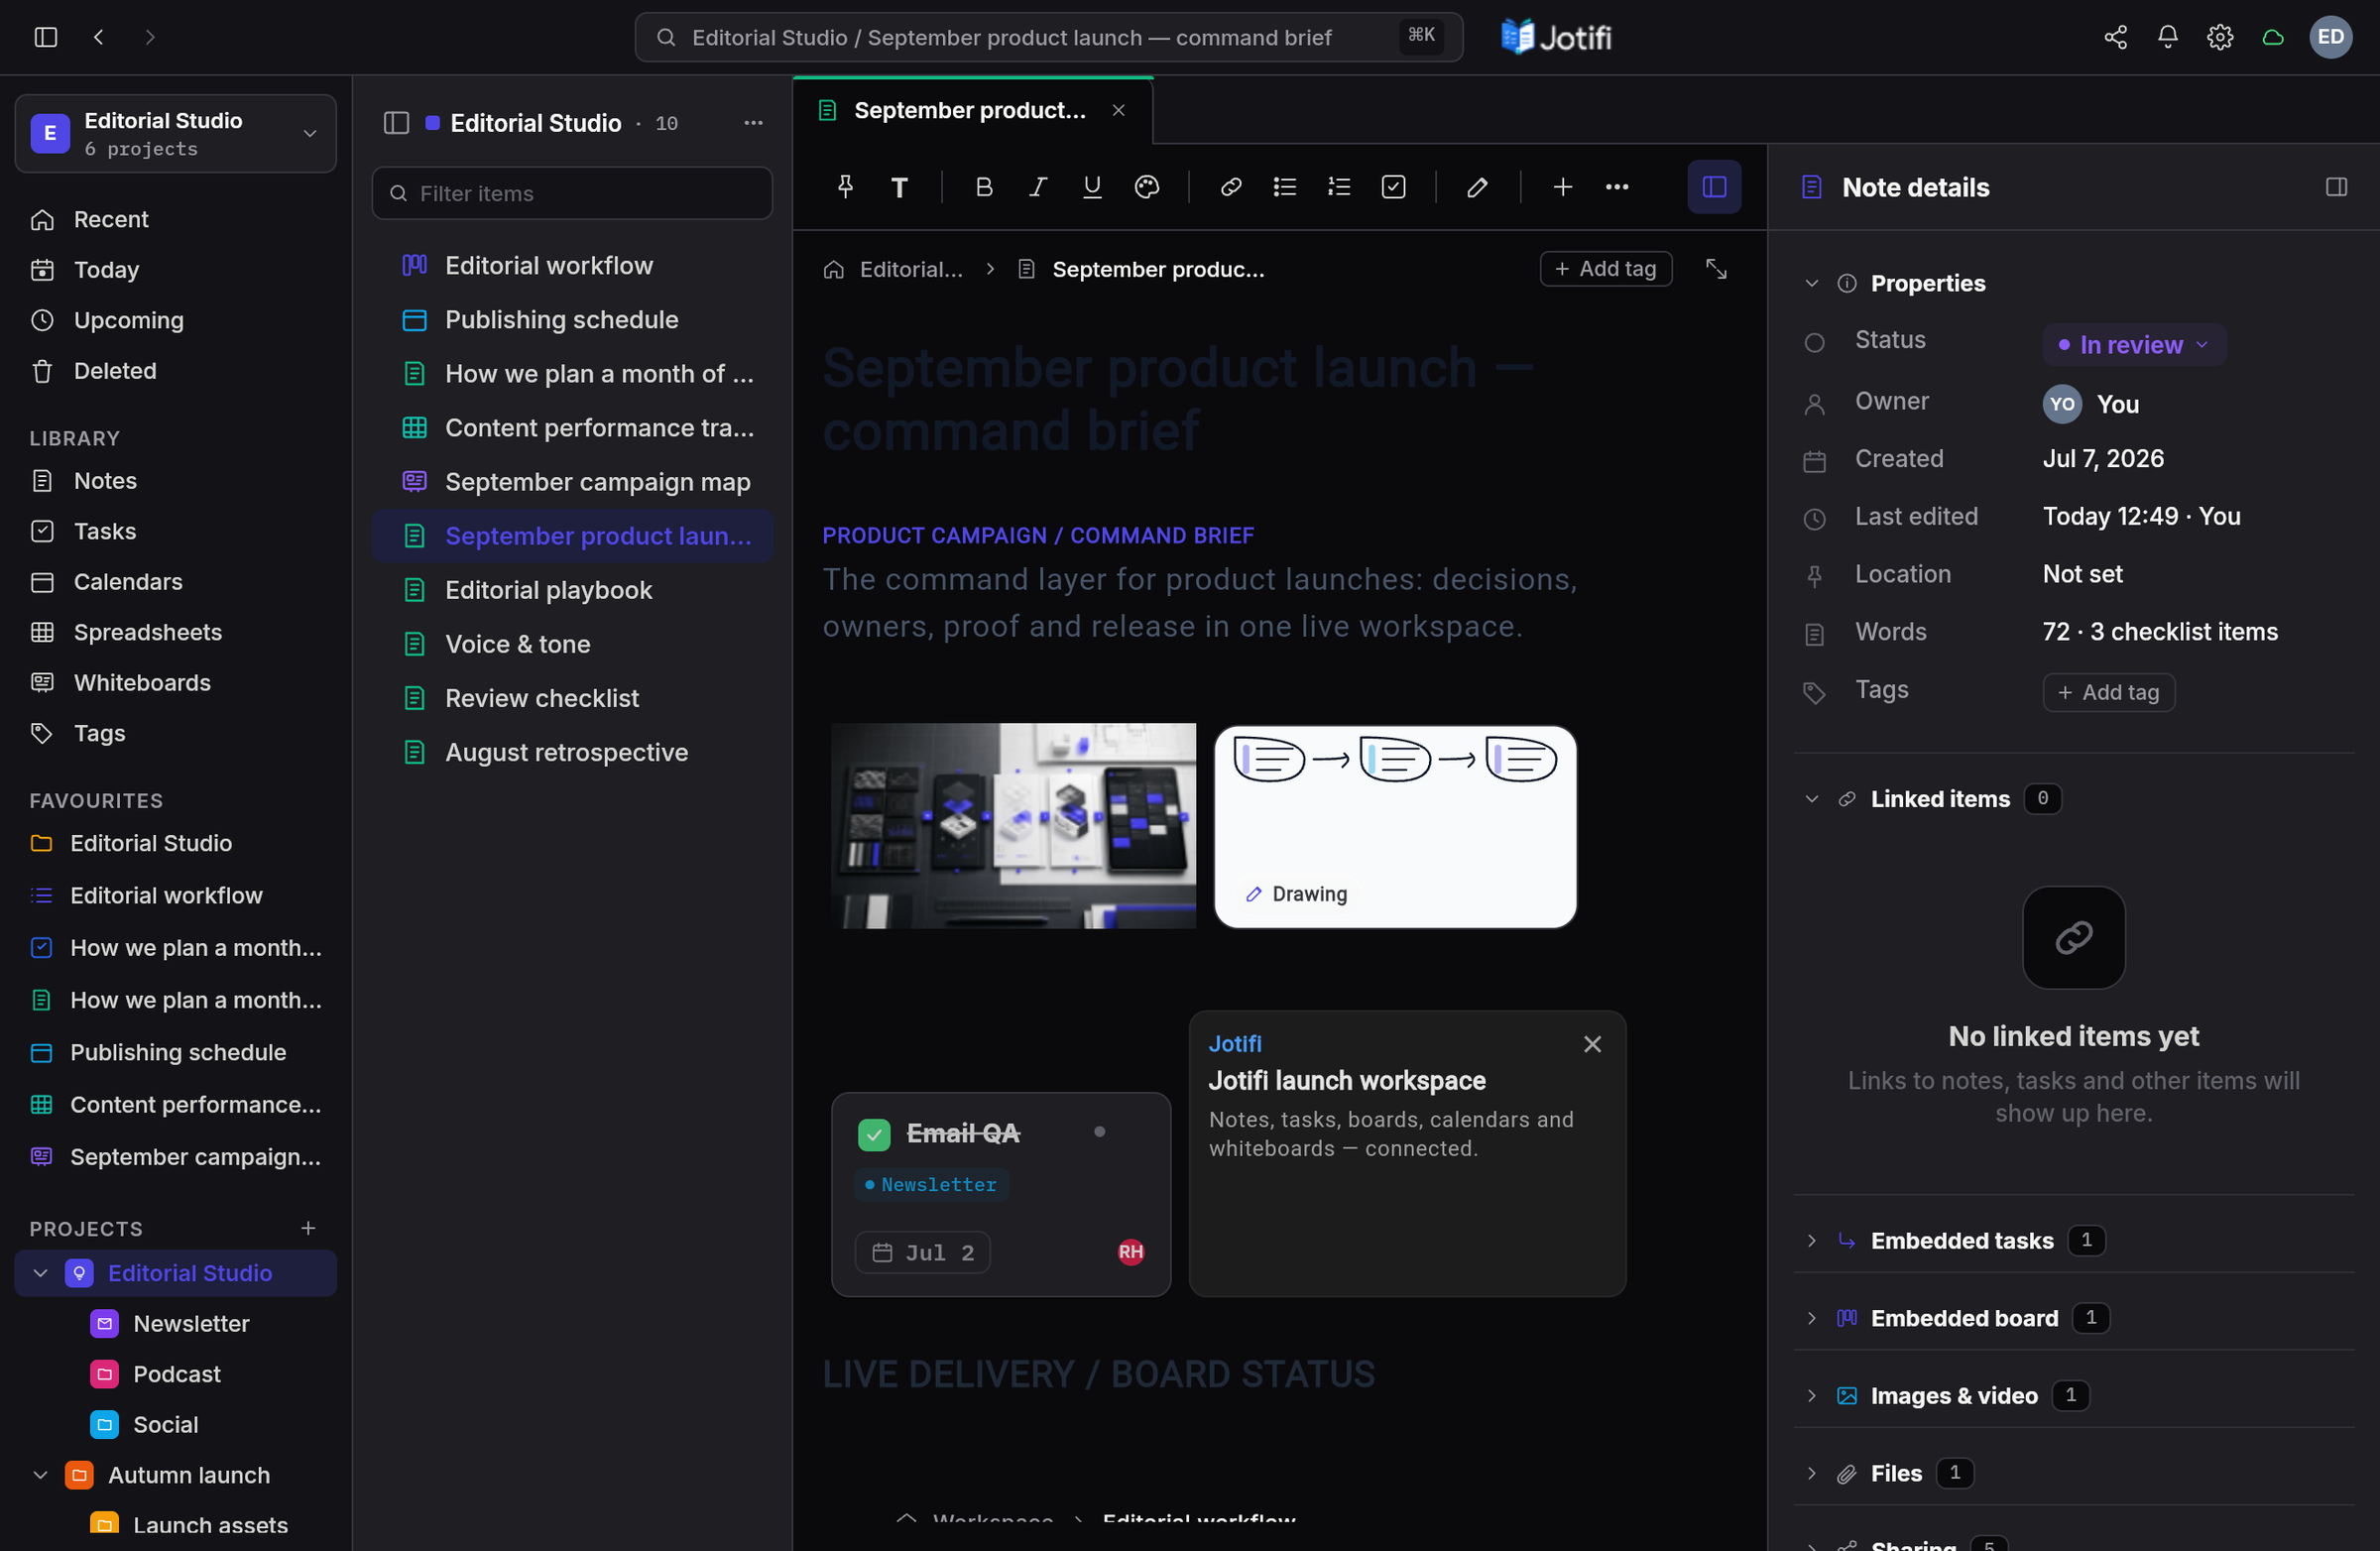Open the In review status dropdown
This screenshot has height=1551, width=2380.
(2133, 345)
